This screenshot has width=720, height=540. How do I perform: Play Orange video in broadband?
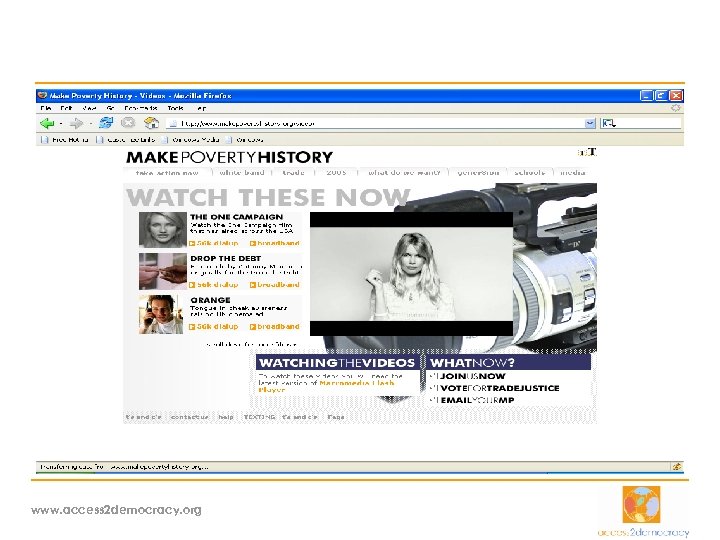[x=275, y=327]
